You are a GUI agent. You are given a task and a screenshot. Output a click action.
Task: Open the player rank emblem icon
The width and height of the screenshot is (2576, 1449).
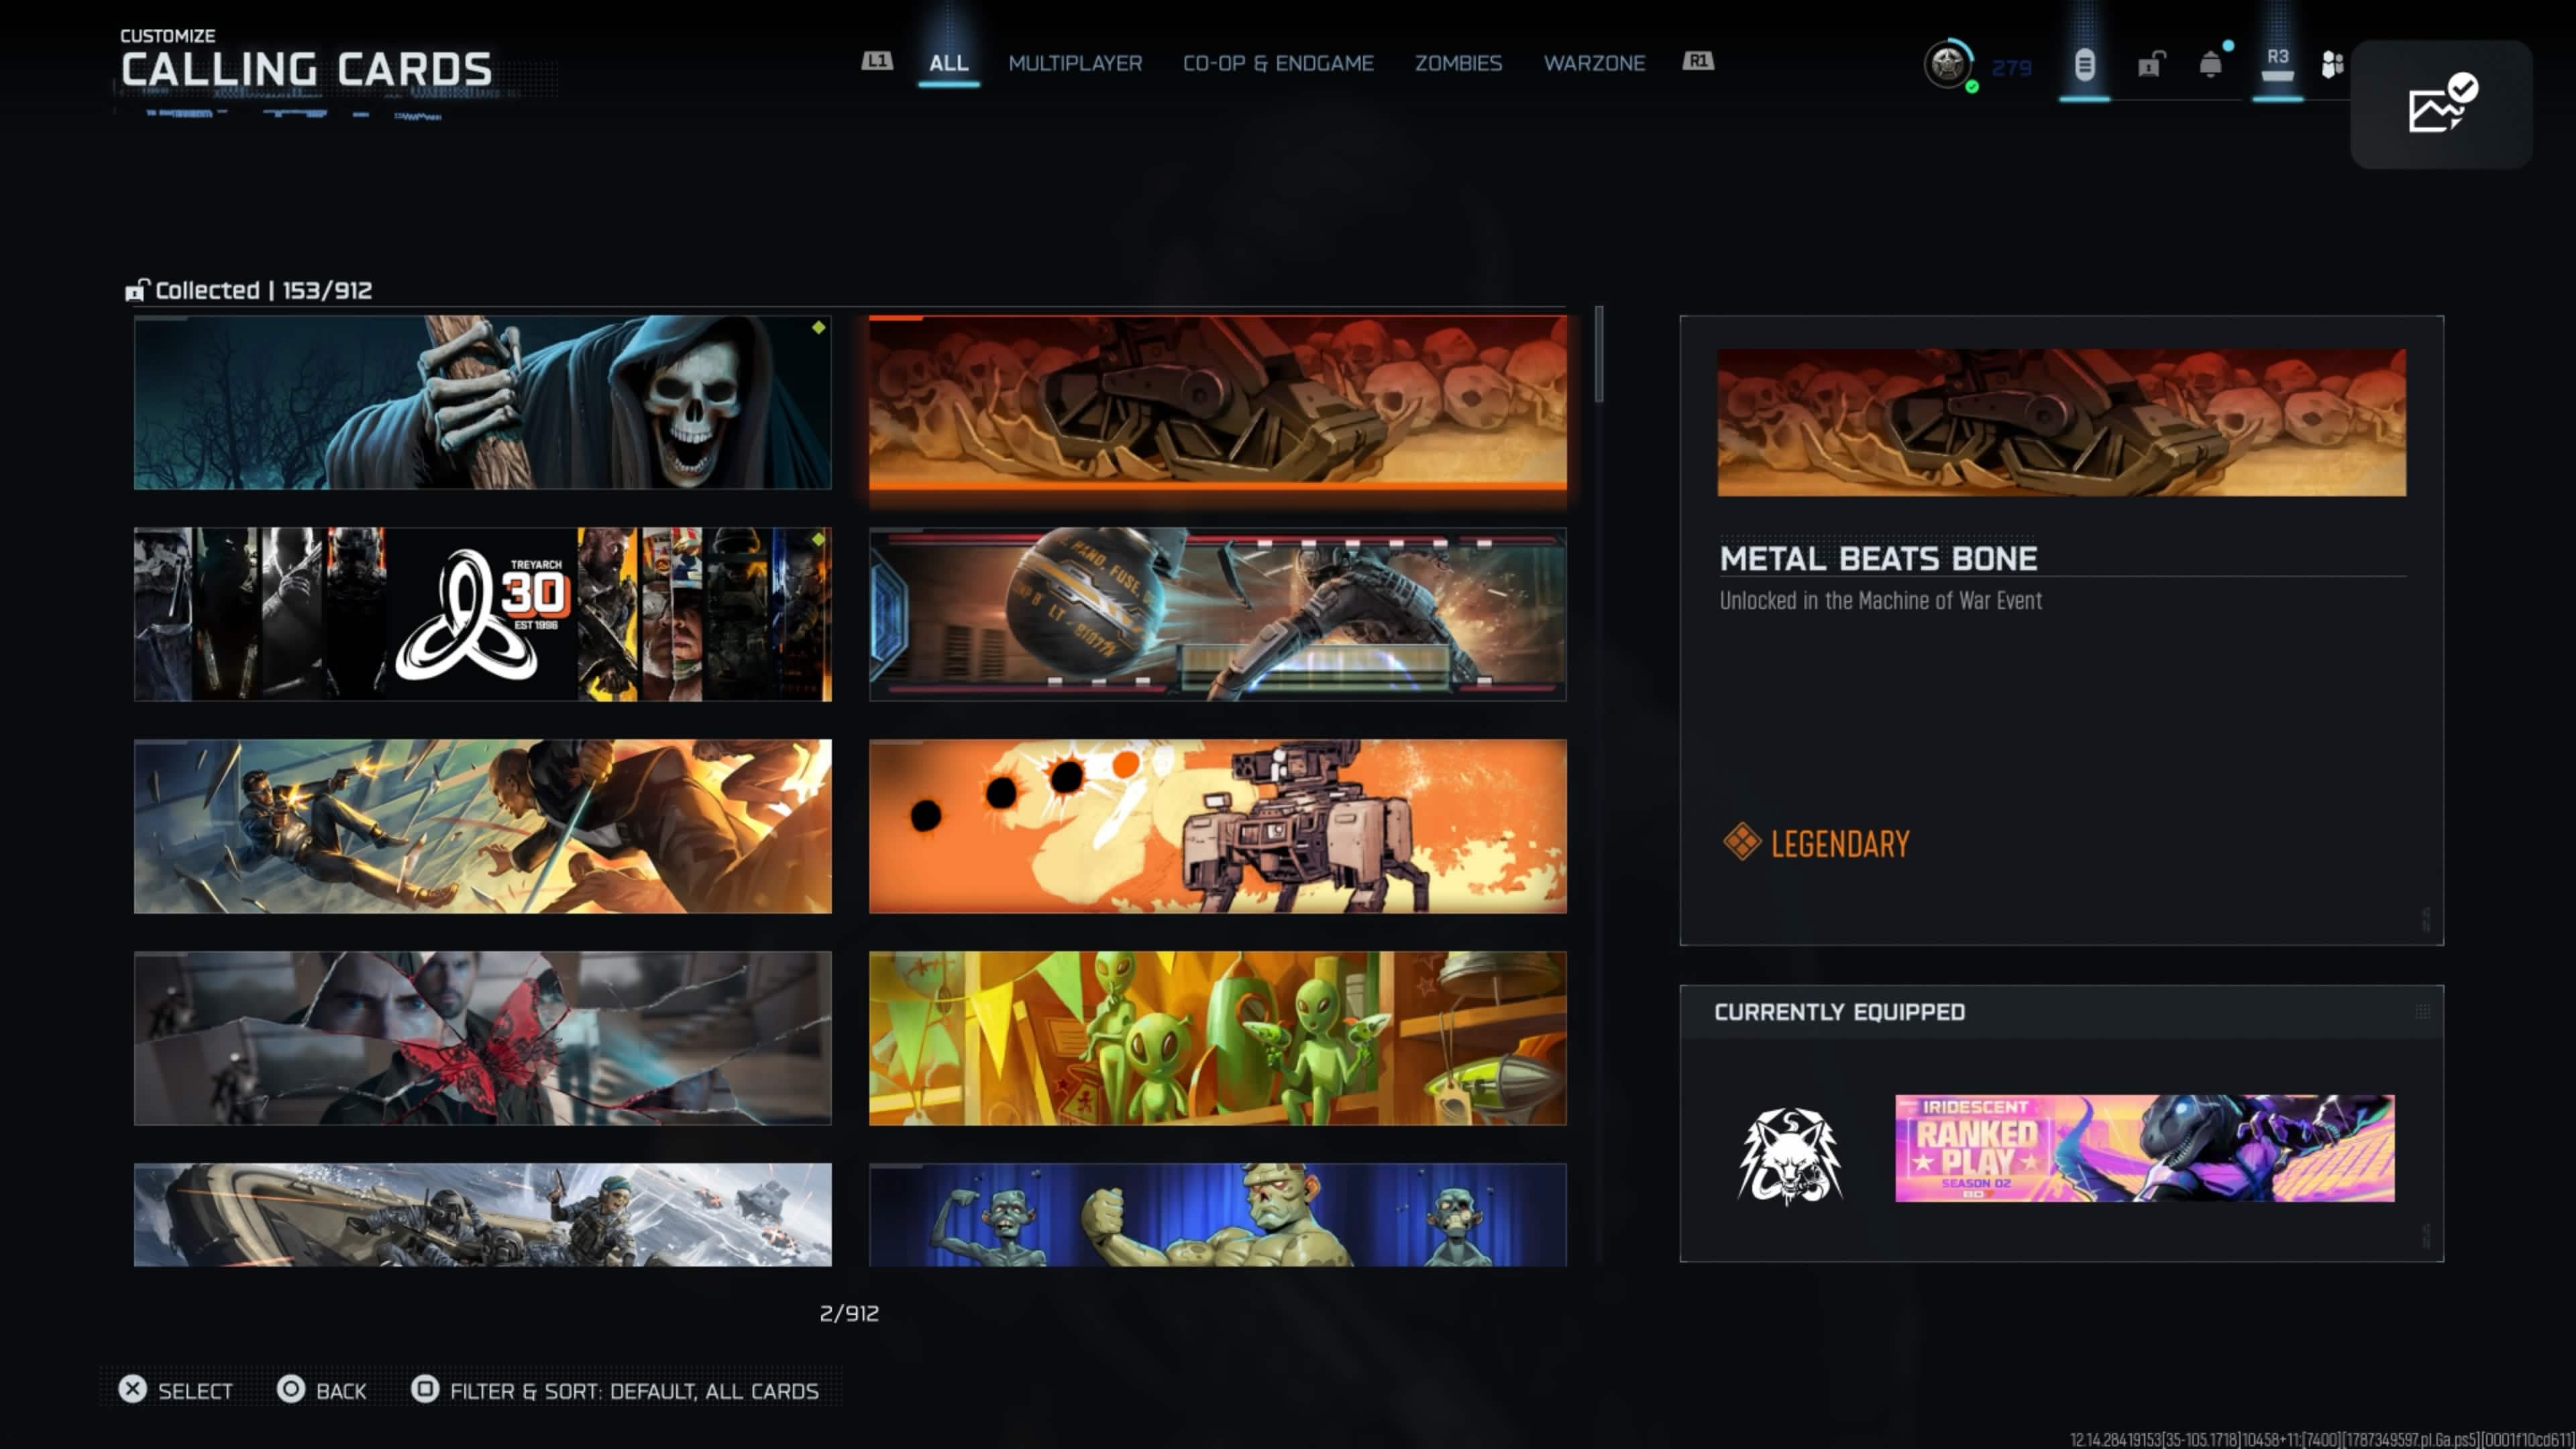1947,65
